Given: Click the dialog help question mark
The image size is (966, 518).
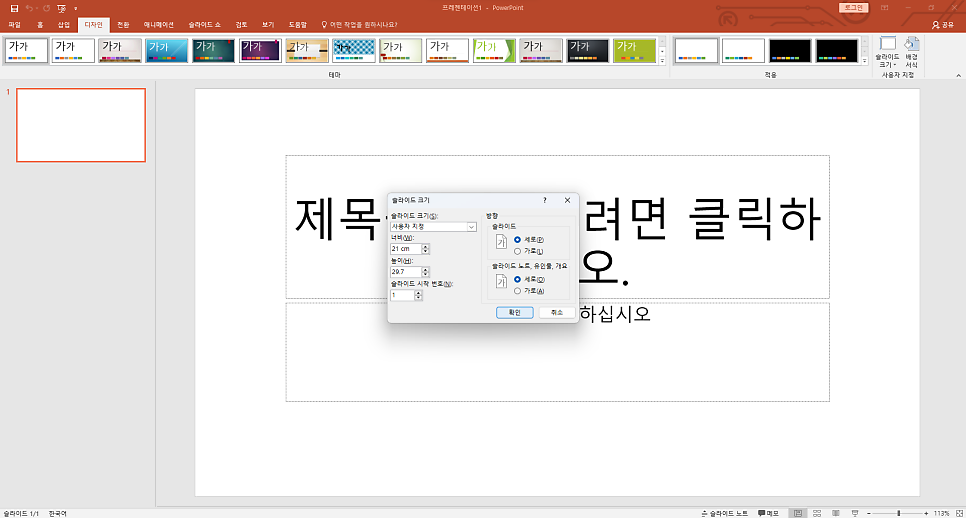Looking at the screenshot, I should tap(545, 200).
